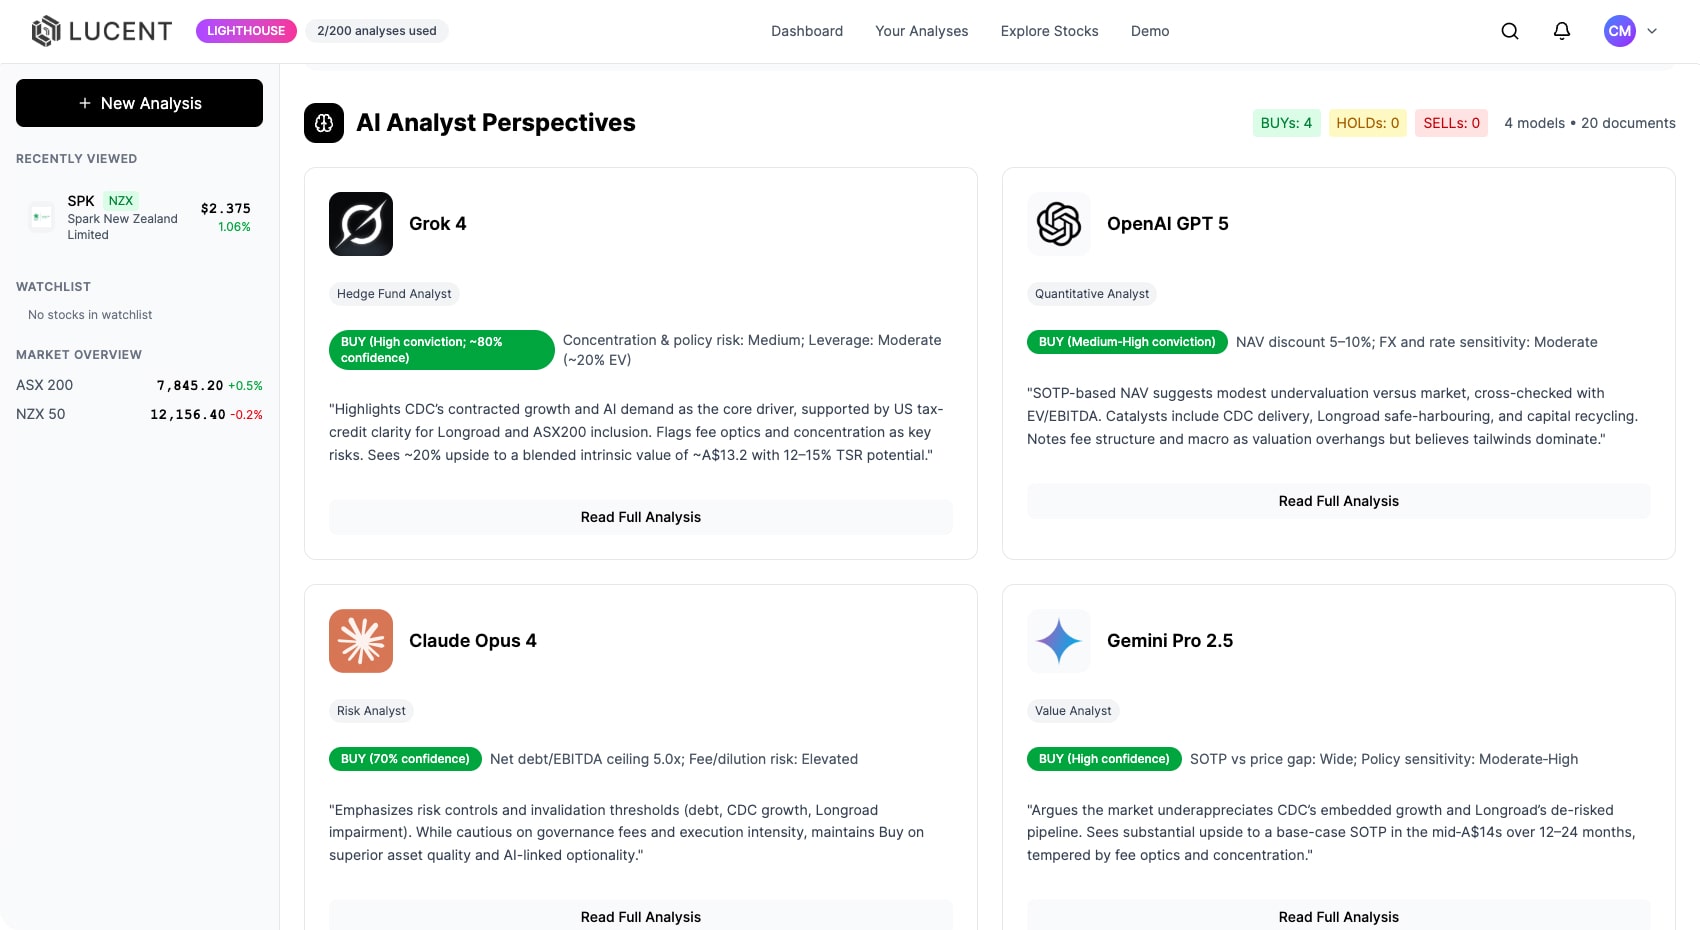Click the Claude Opus 4 logo
Viewport: 1700px width, 930px height.
point(361,641)
